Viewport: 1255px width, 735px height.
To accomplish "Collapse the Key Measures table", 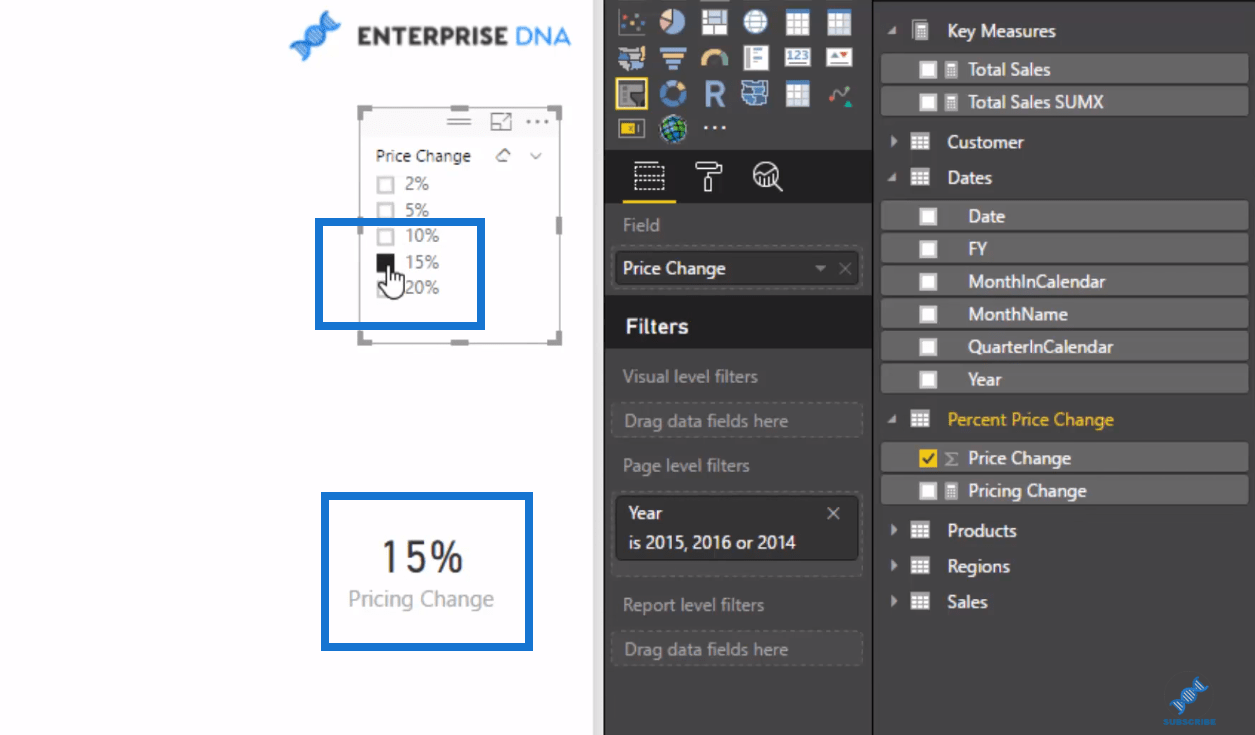I will click(892, 32).
